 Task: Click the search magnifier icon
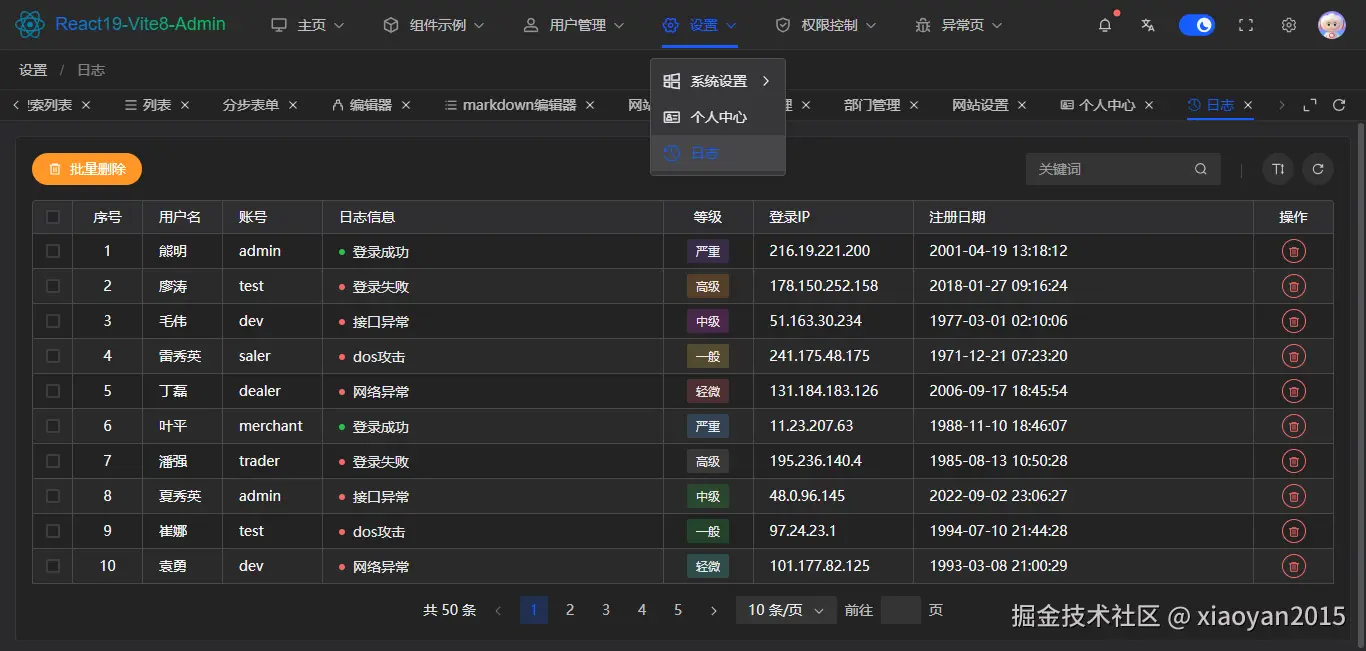[1201, 169]
